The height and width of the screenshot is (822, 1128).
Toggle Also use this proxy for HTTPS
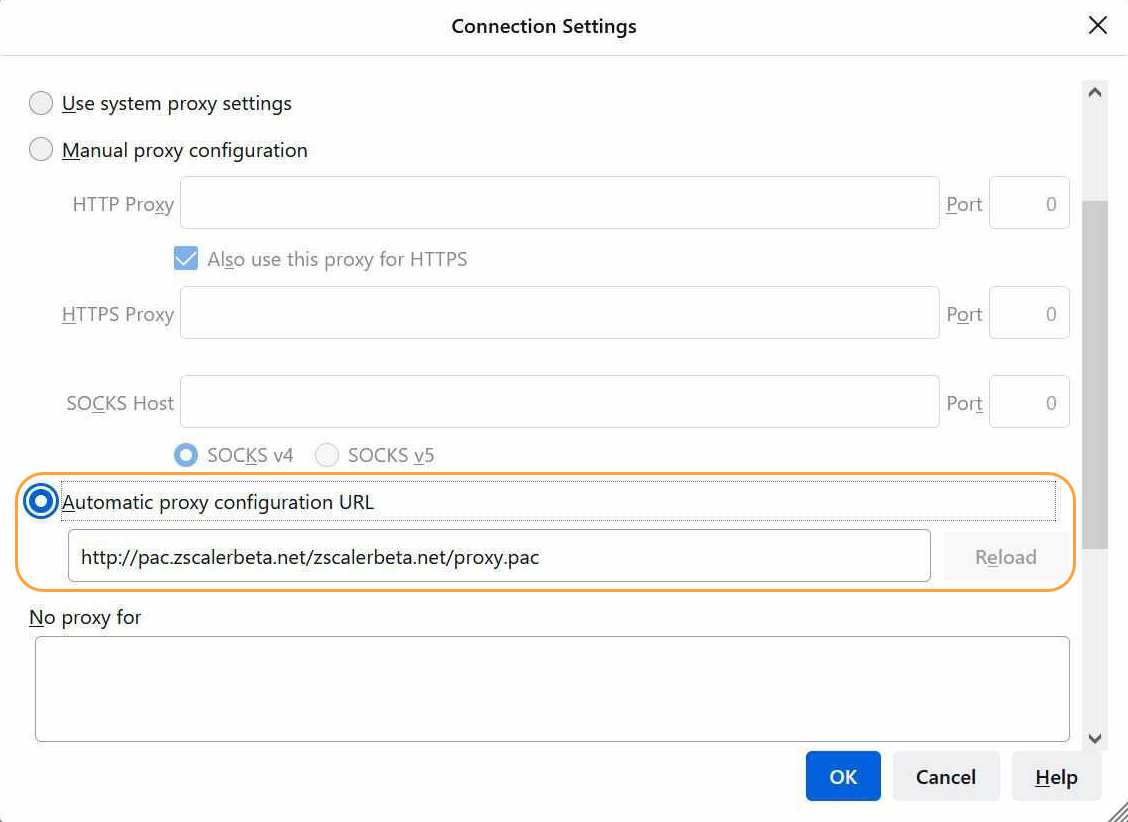[x=186, y=259]
